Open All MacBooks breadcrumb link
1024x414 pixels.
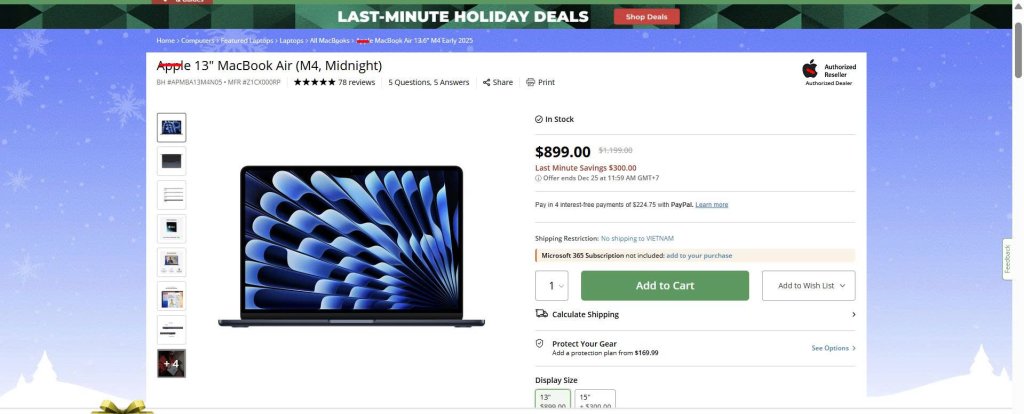pyautogui.click(x=330, y=41)
